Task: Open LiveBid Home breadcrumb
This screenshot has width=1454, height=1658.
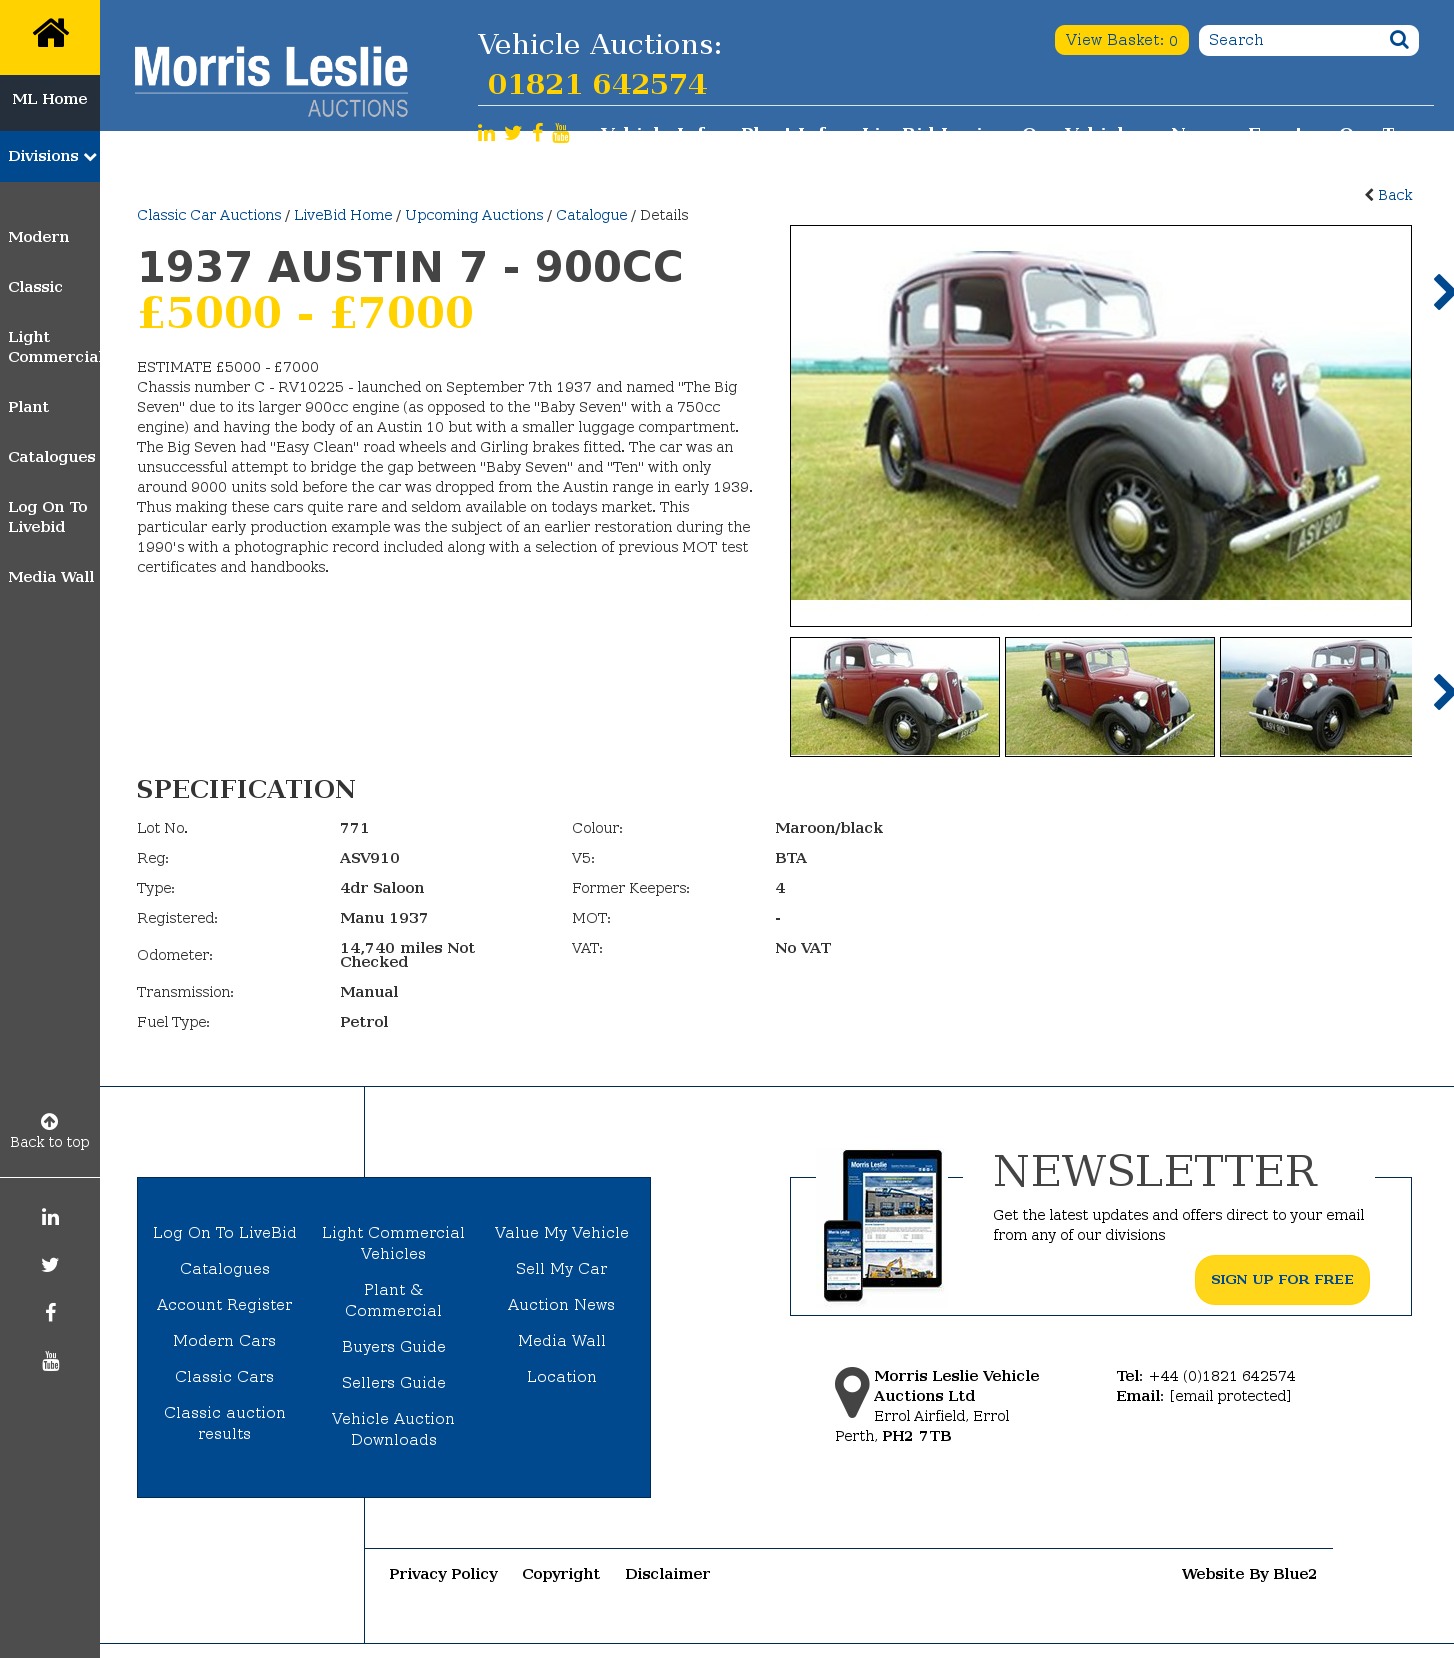Action: 343,215
